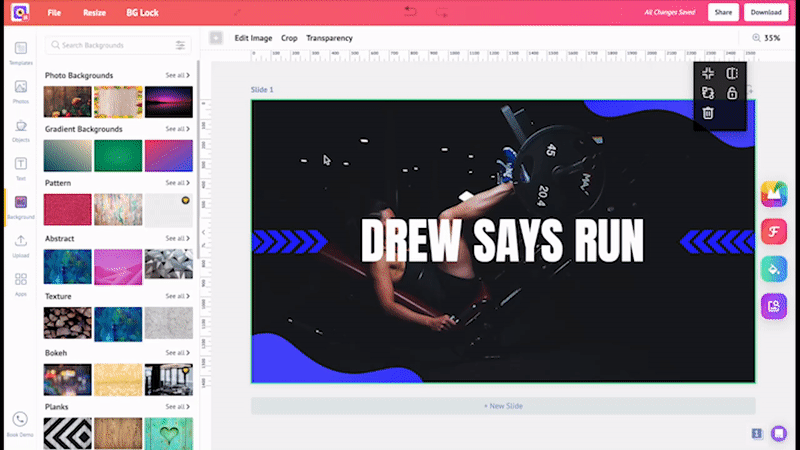Select the stacked wood logs texture thumbnail
The width and height of the screenshot is (800, 450).
coord(67,323)
